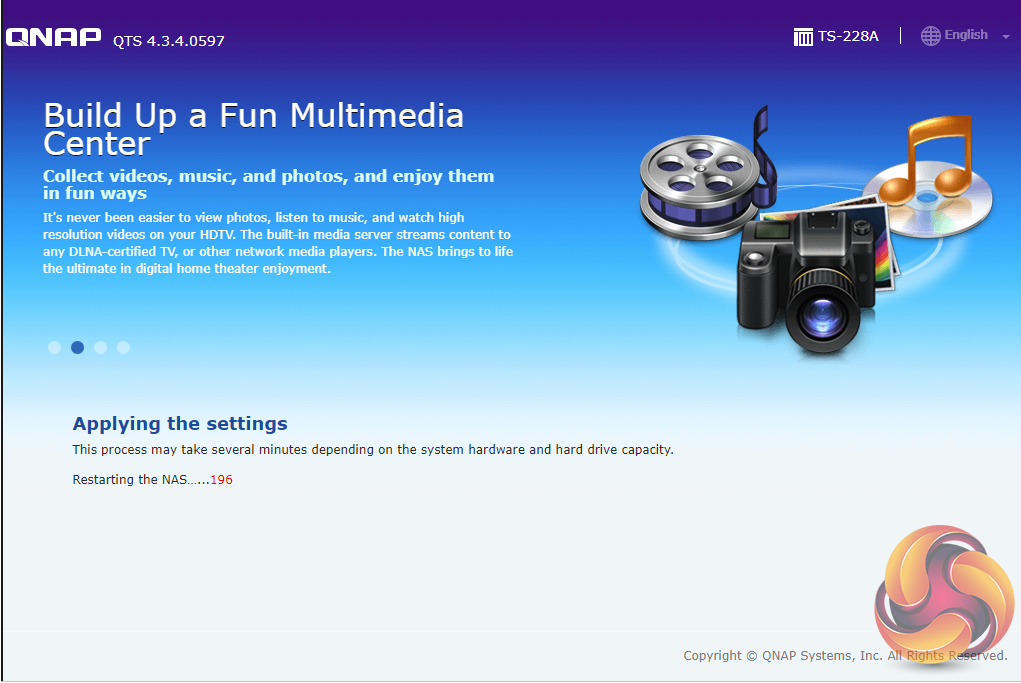Click the QNAP logo
The image size is (1021, 683).
(x=53, y=37)
